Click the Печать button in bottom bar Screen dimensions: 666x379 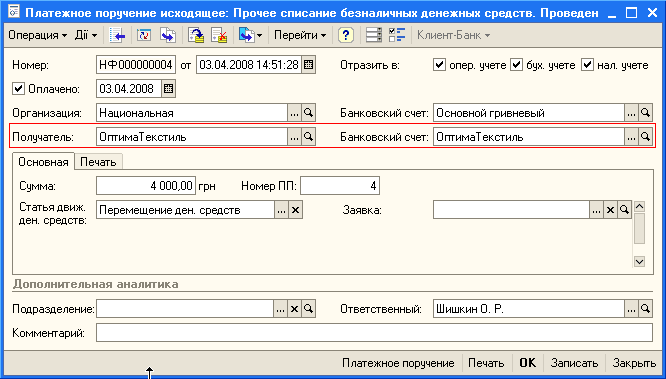click(486, 363)
